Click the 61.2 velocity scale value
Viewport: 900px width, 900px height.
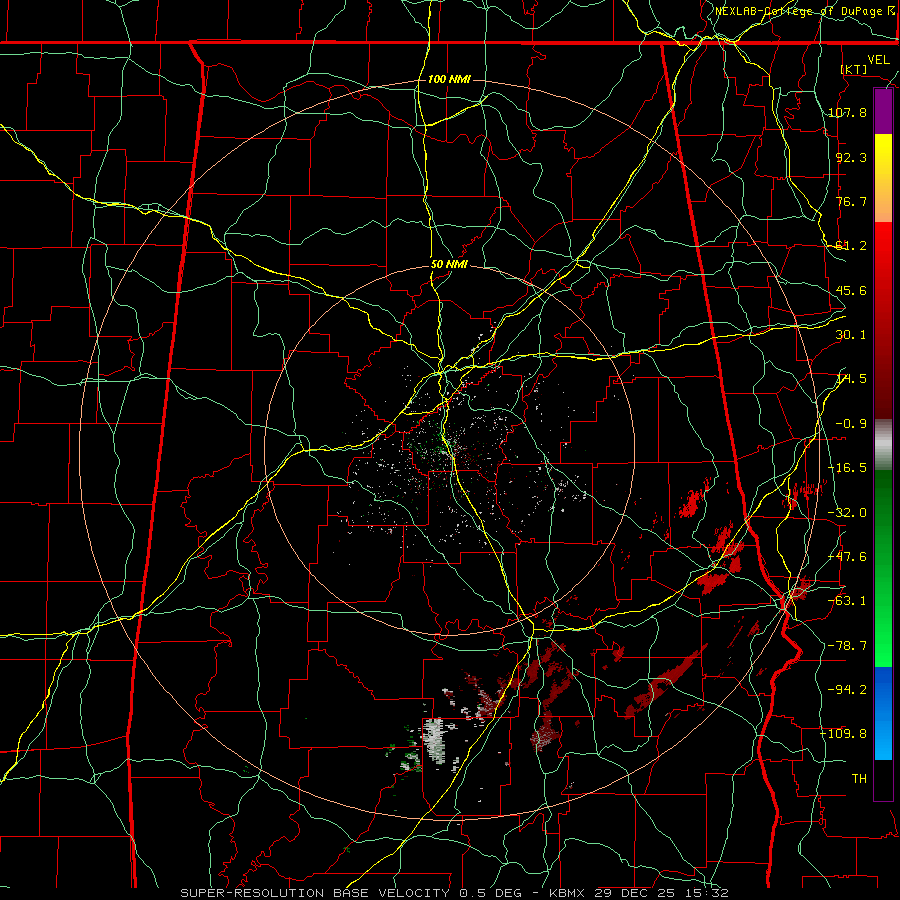tap(851, 246)
